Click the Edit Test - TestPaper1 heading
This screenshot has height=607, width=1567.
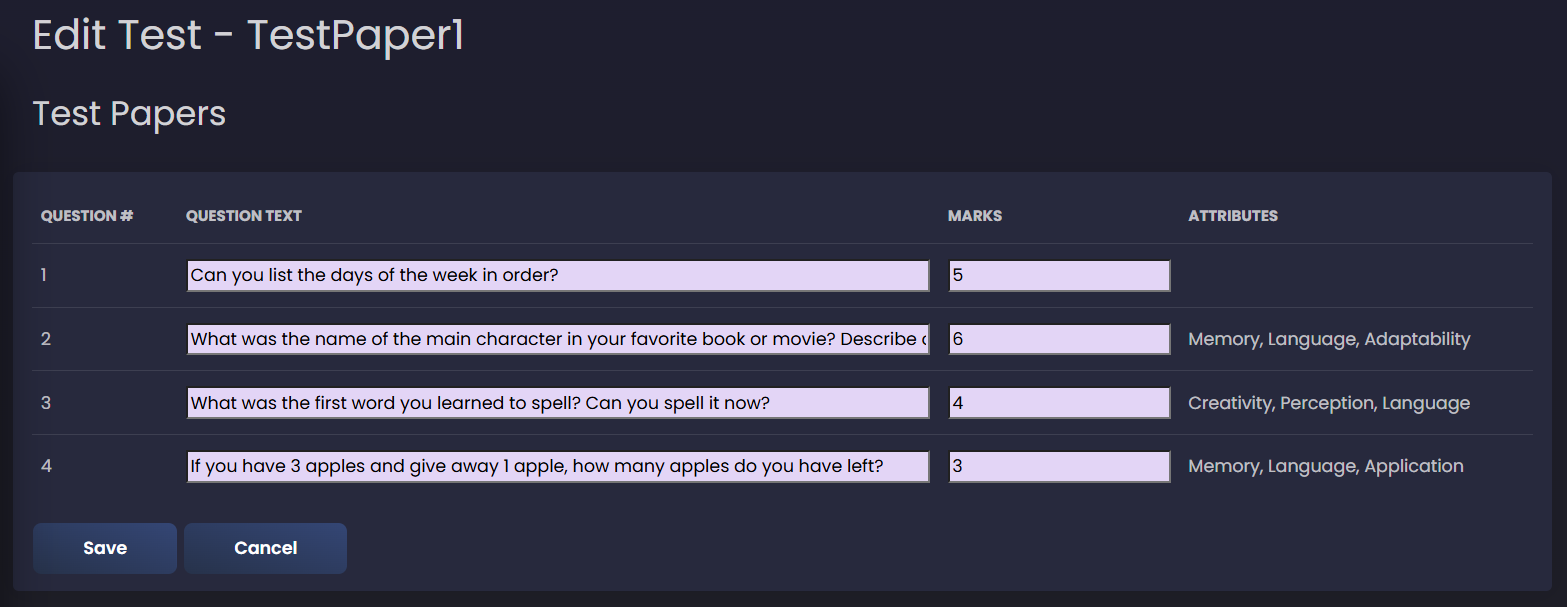tap(248, 35)
